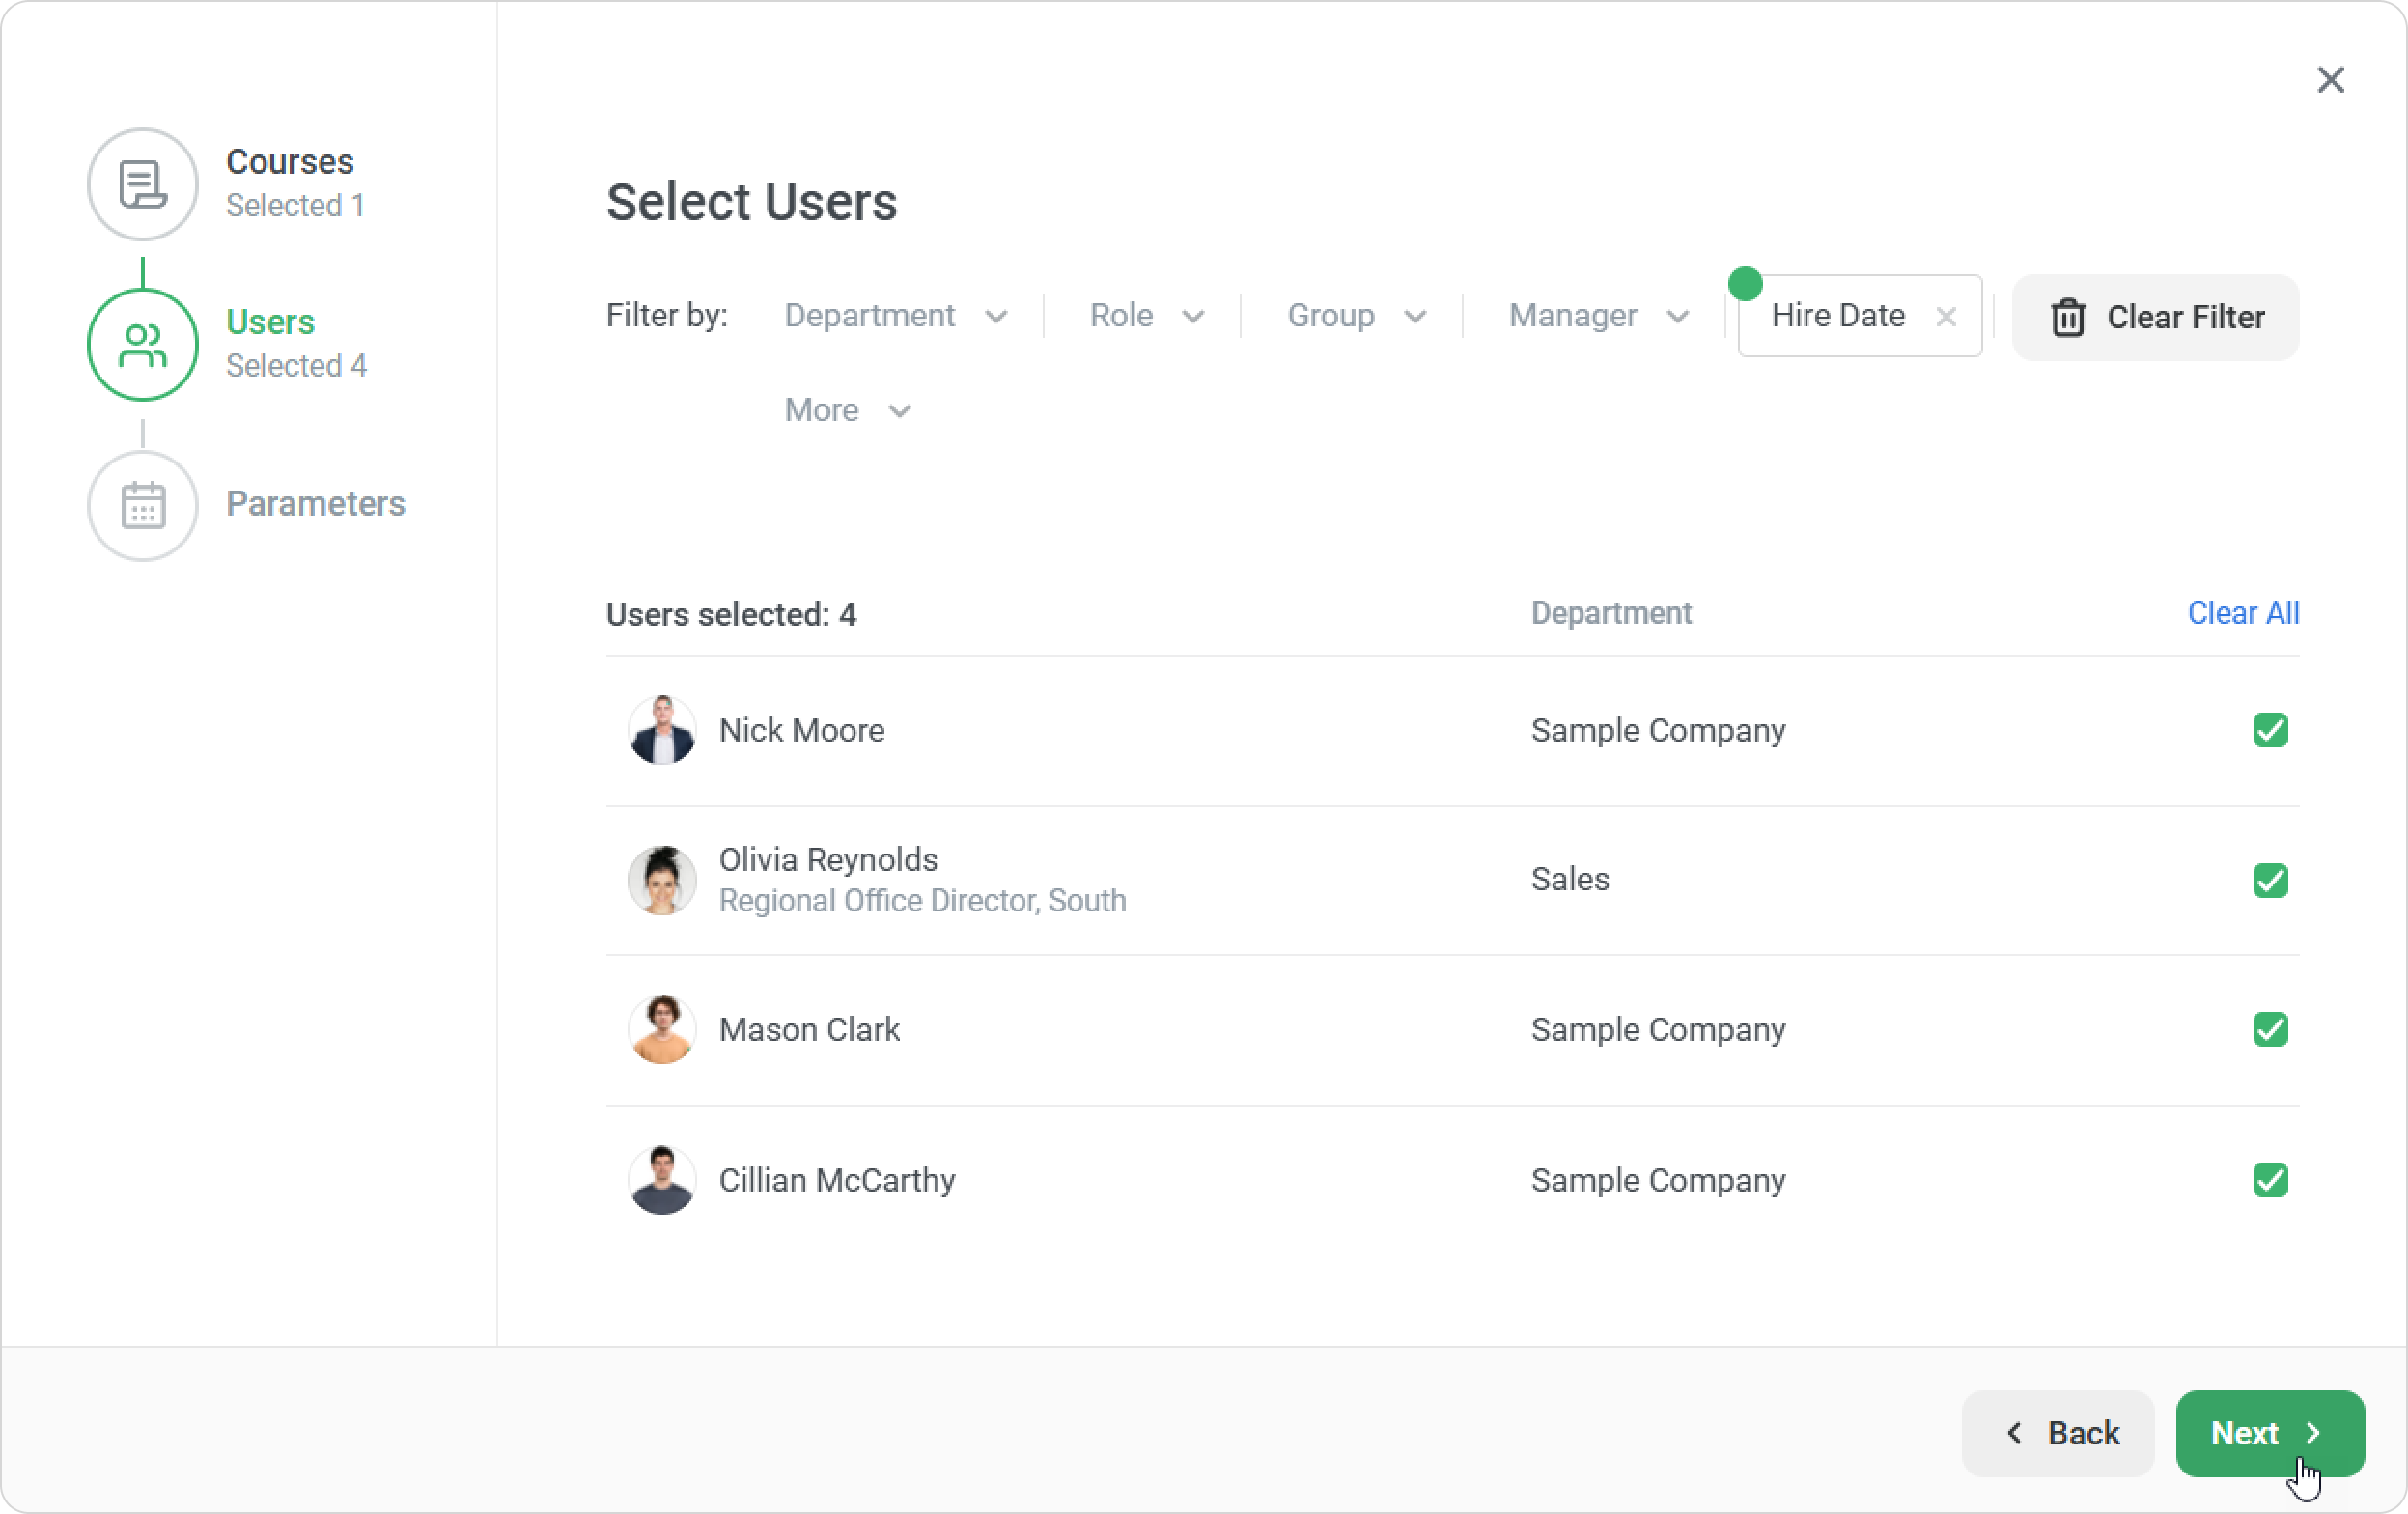
Task: Click Olivia Reynolds' profile picture
Action: [x=661, y=880]
